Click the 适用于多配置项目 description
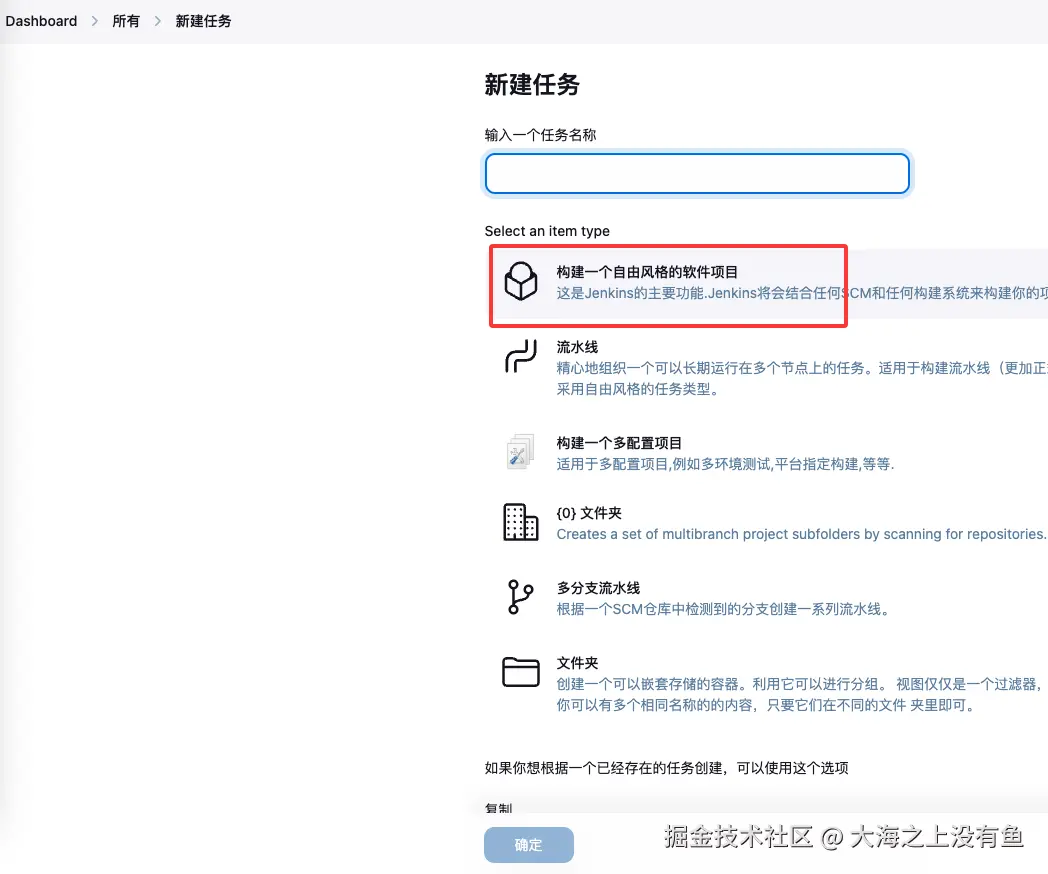 (725, 464)
